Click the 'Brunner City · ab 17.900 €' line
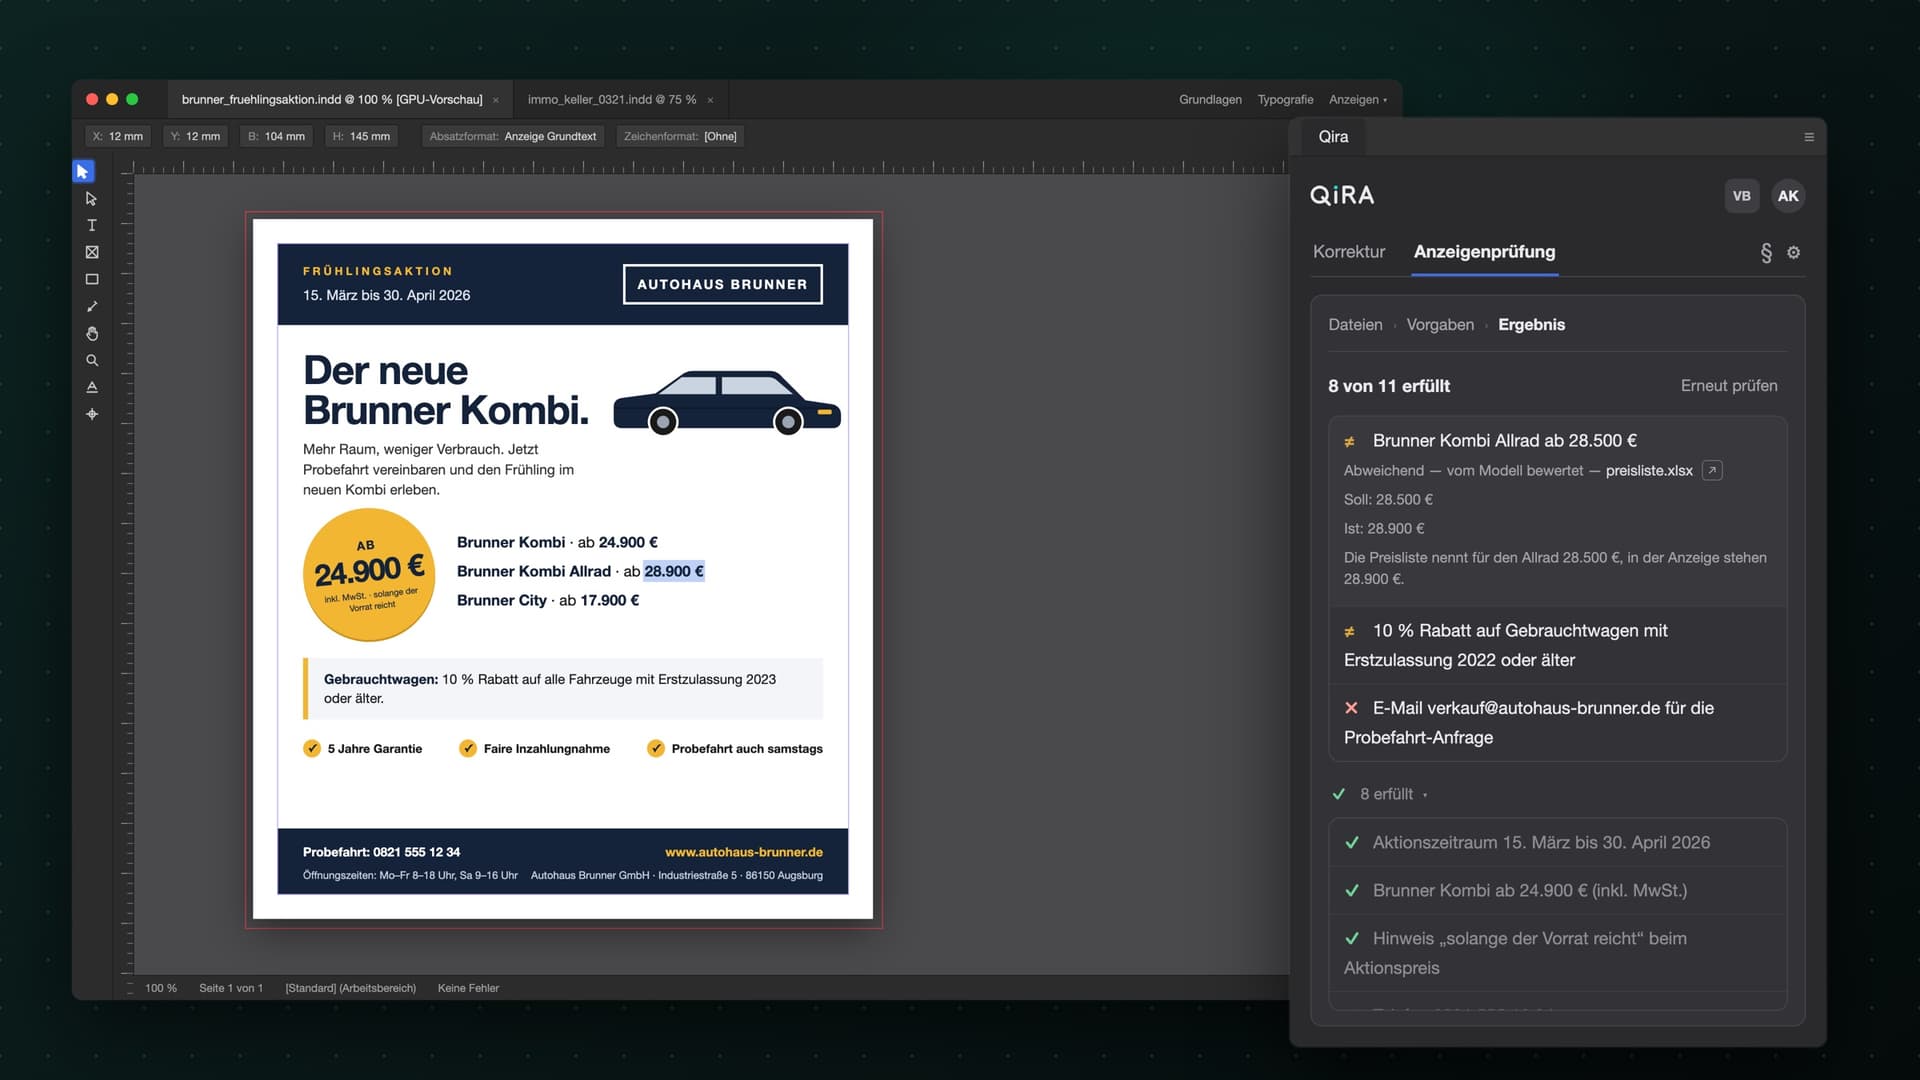This screenshot has width=1920, height=1080. tap(548, 601)
